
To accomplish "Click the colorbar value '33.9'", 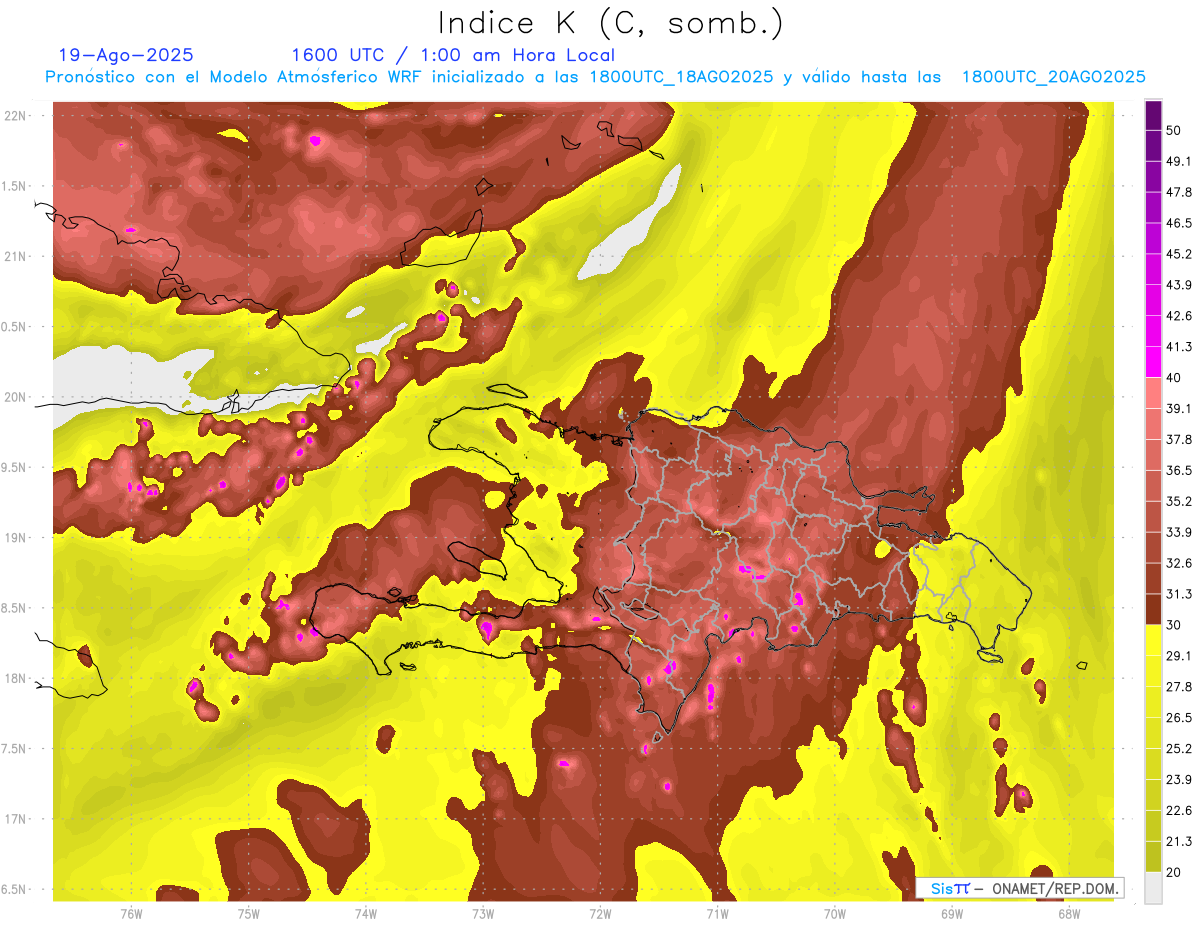I will (x=1180, y=533).
